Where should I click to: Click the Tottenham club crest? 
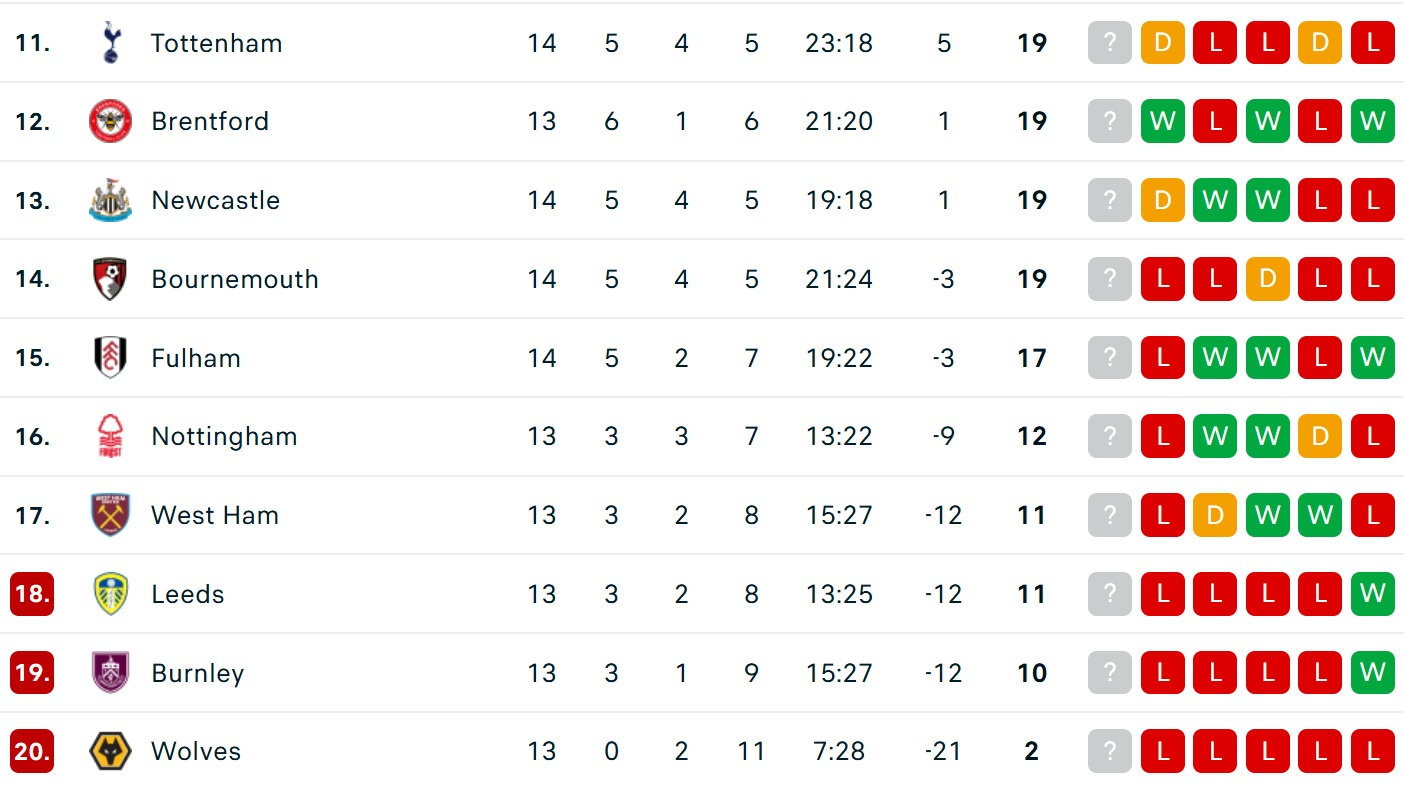point(110,43)
